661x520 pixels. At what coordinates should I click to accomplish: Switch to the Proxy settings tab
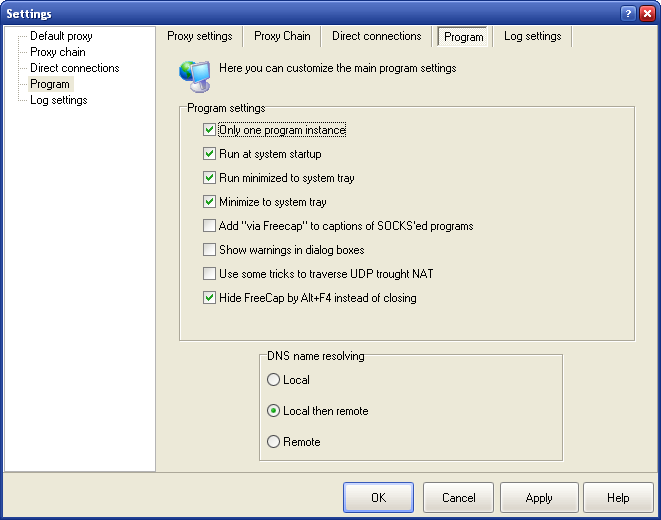[x=199, y=36]
